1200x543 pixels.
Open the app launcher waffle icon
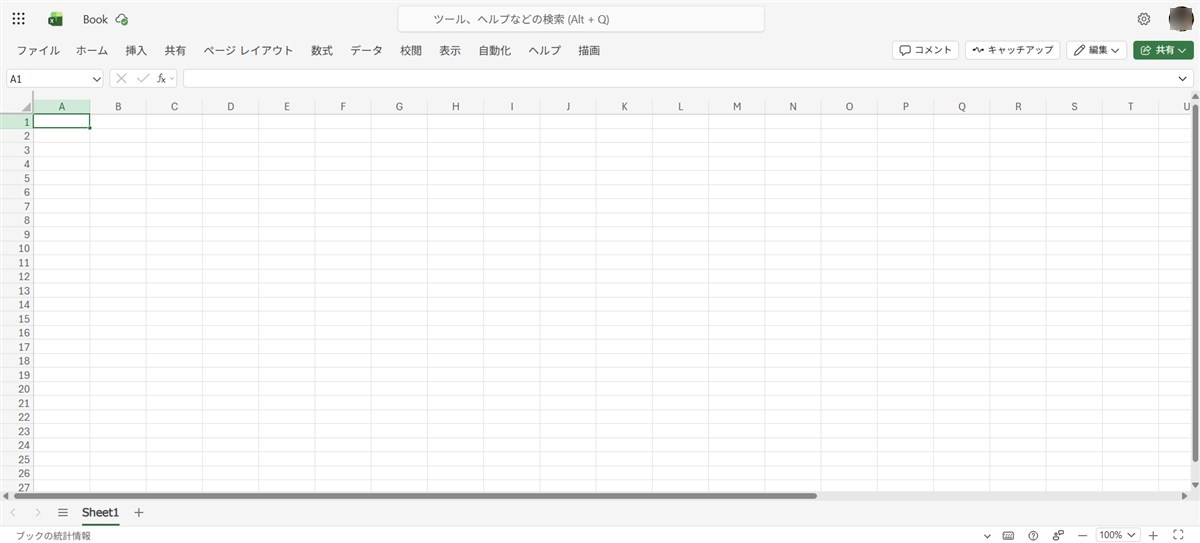[19, 19]
